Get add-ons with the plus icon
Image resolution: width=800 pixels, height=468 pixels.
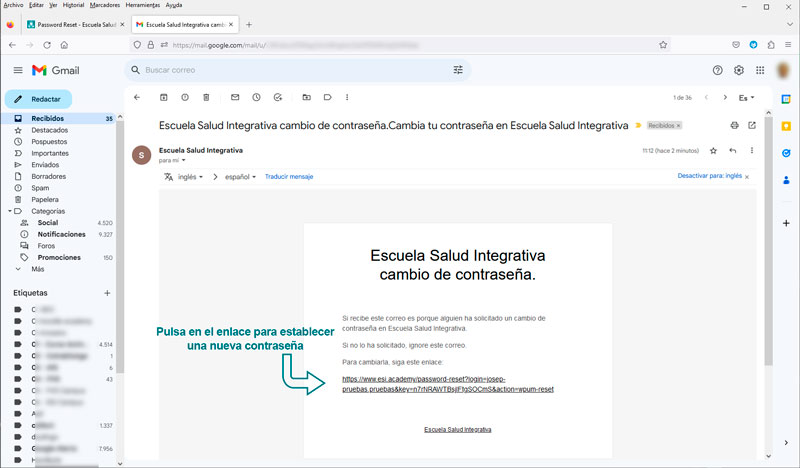pyautogui.click(x=786, y=223)
